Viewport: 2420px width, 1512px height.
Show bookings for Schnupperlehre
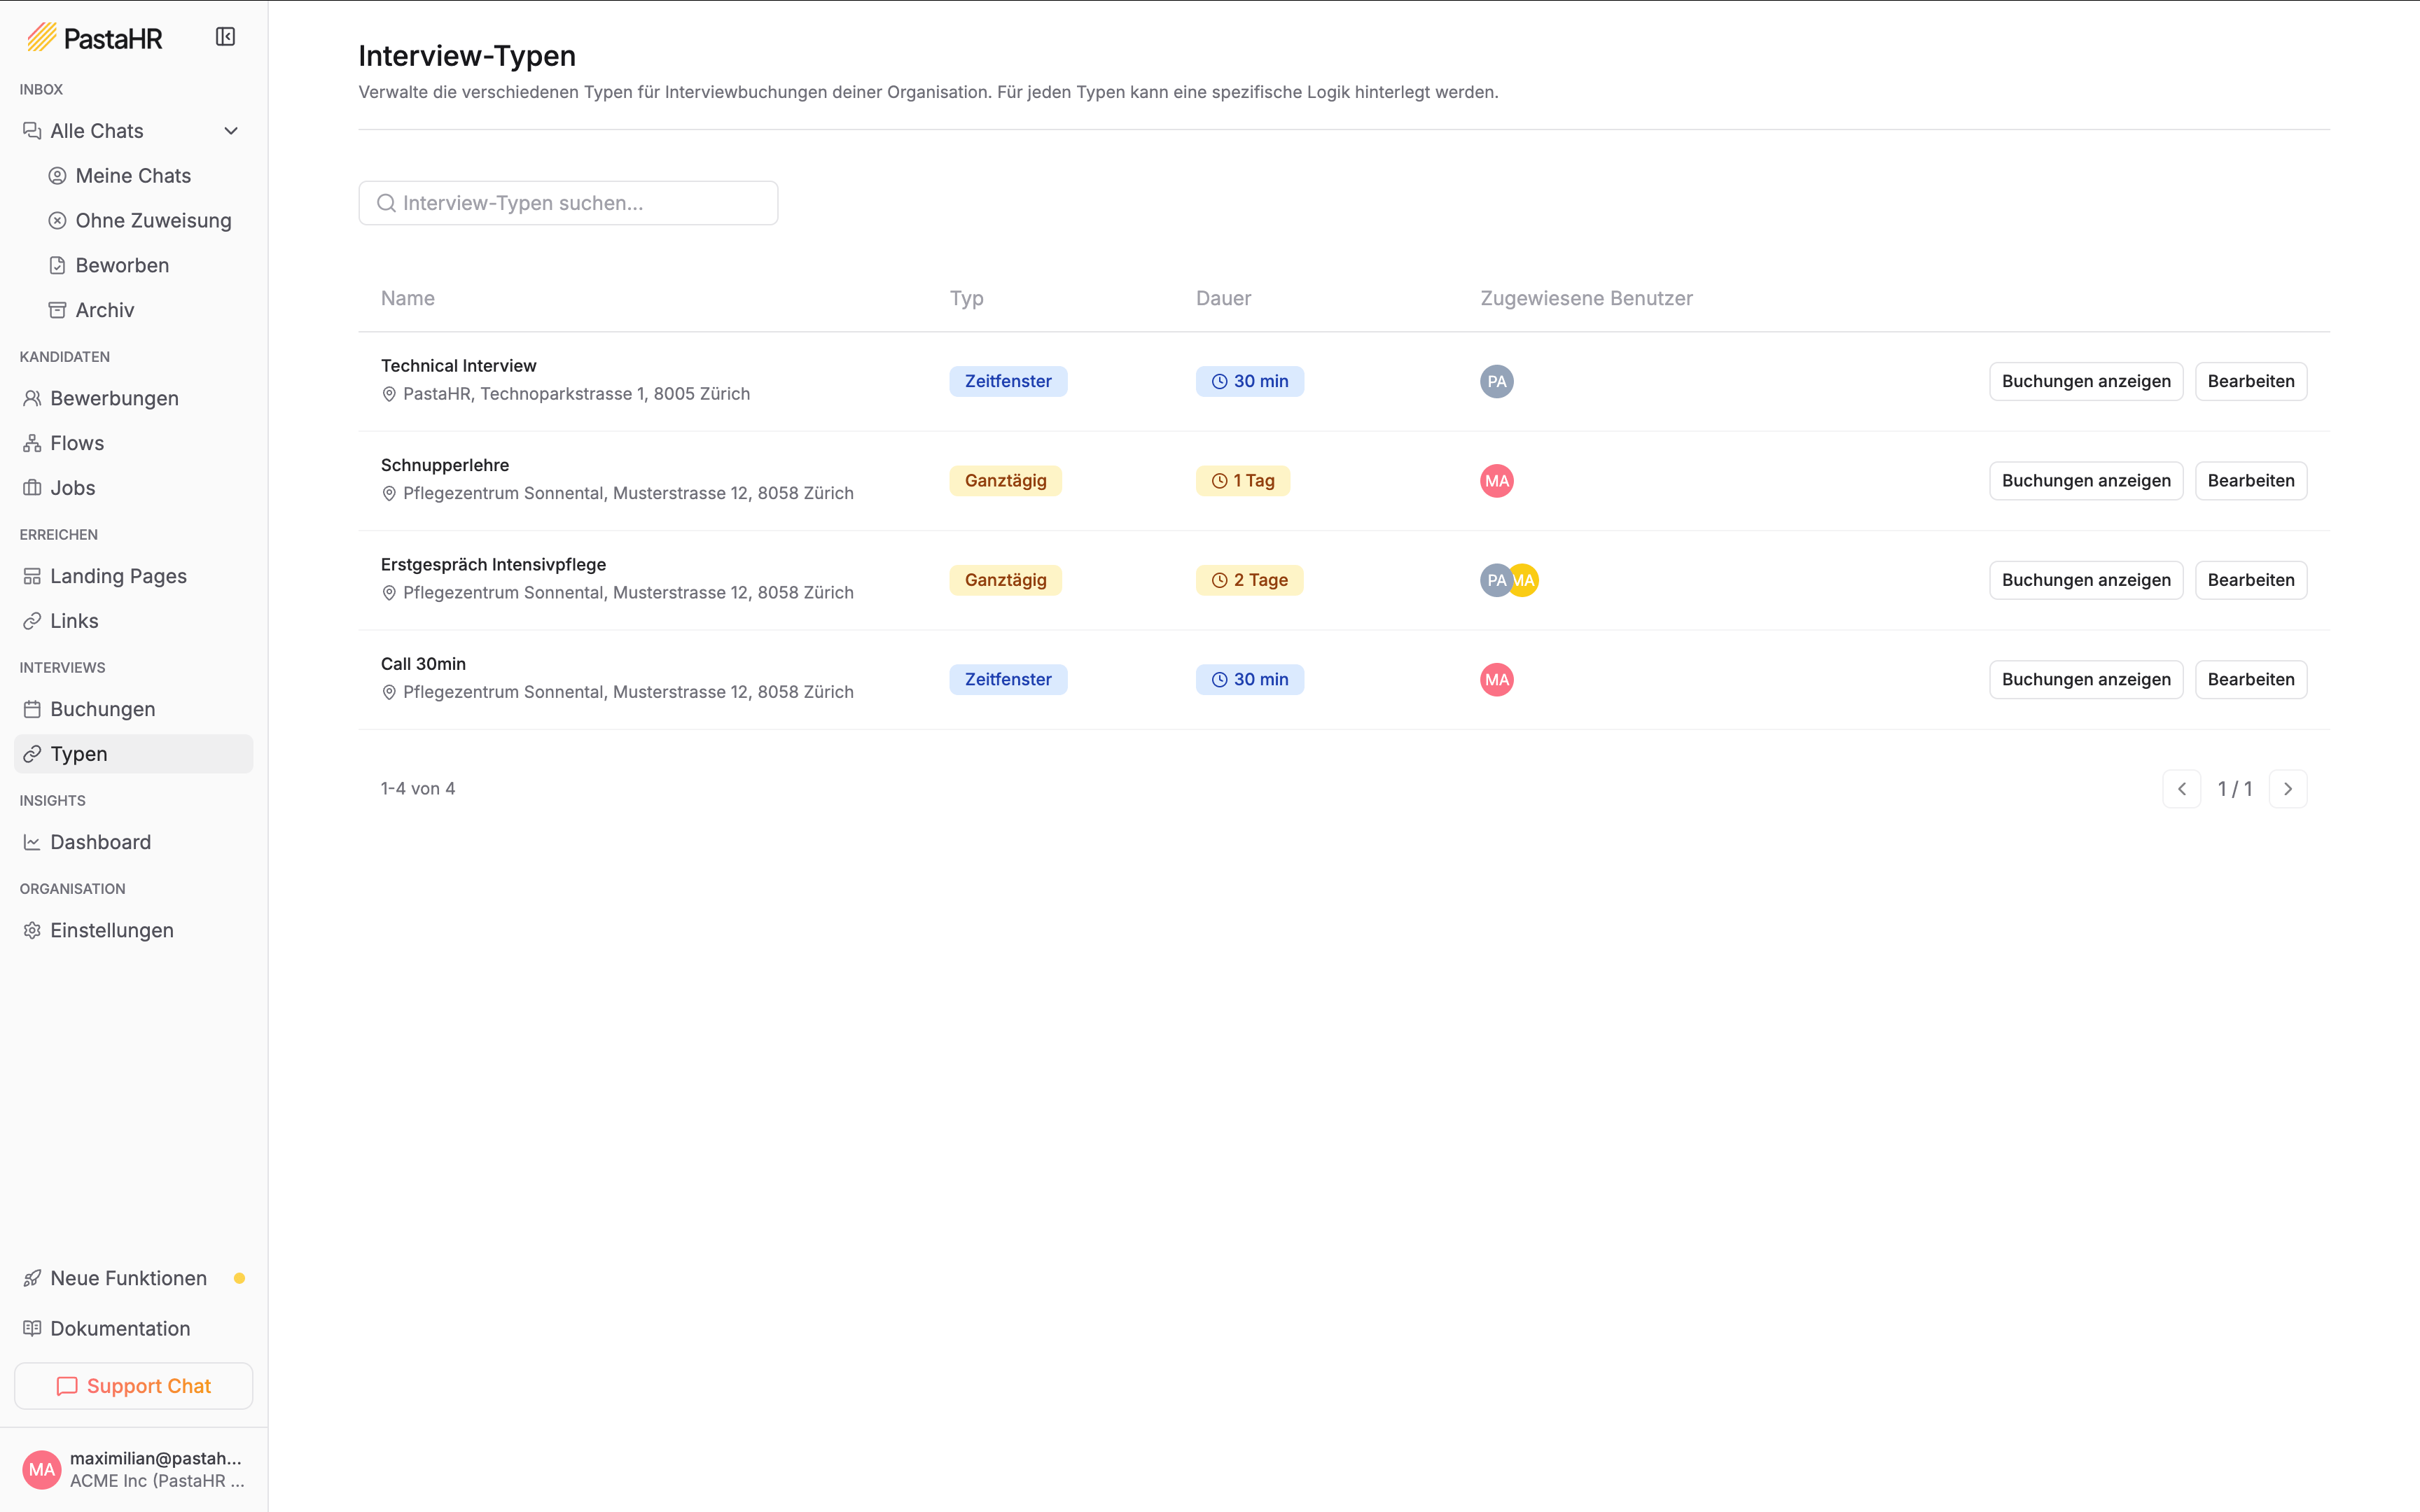[x=2086, y=481]
